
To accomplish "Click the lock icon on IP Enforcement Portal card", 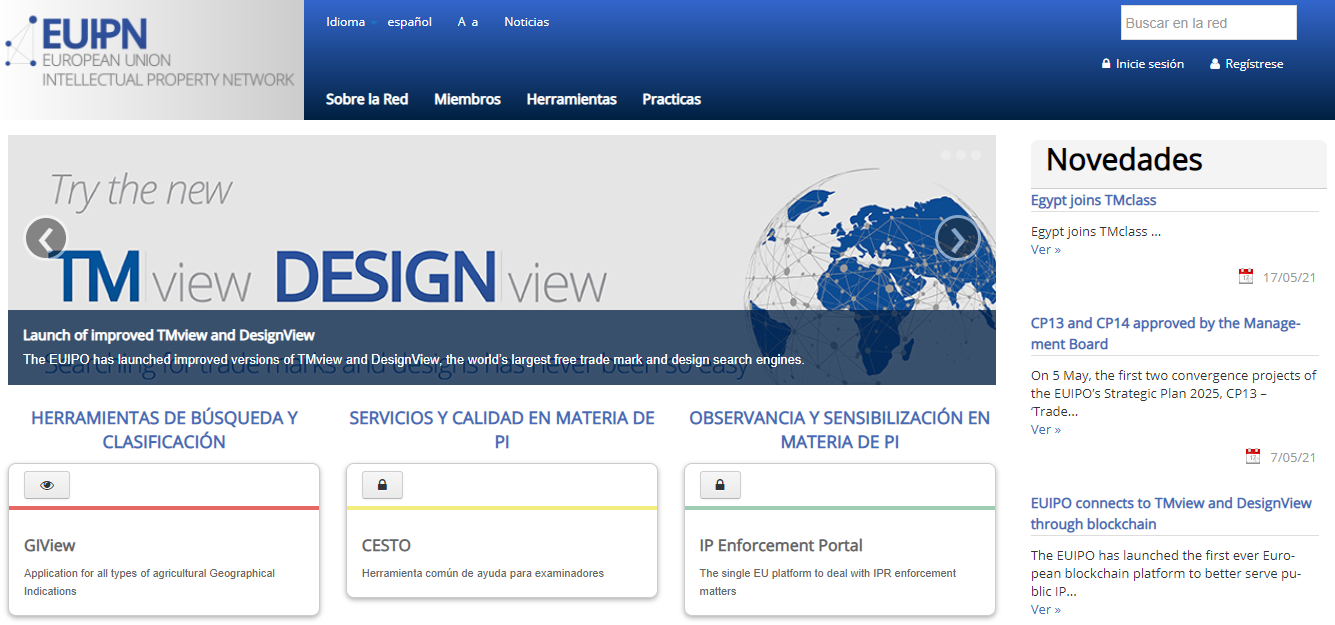I will pyautogui.click(x=720, y=486).
